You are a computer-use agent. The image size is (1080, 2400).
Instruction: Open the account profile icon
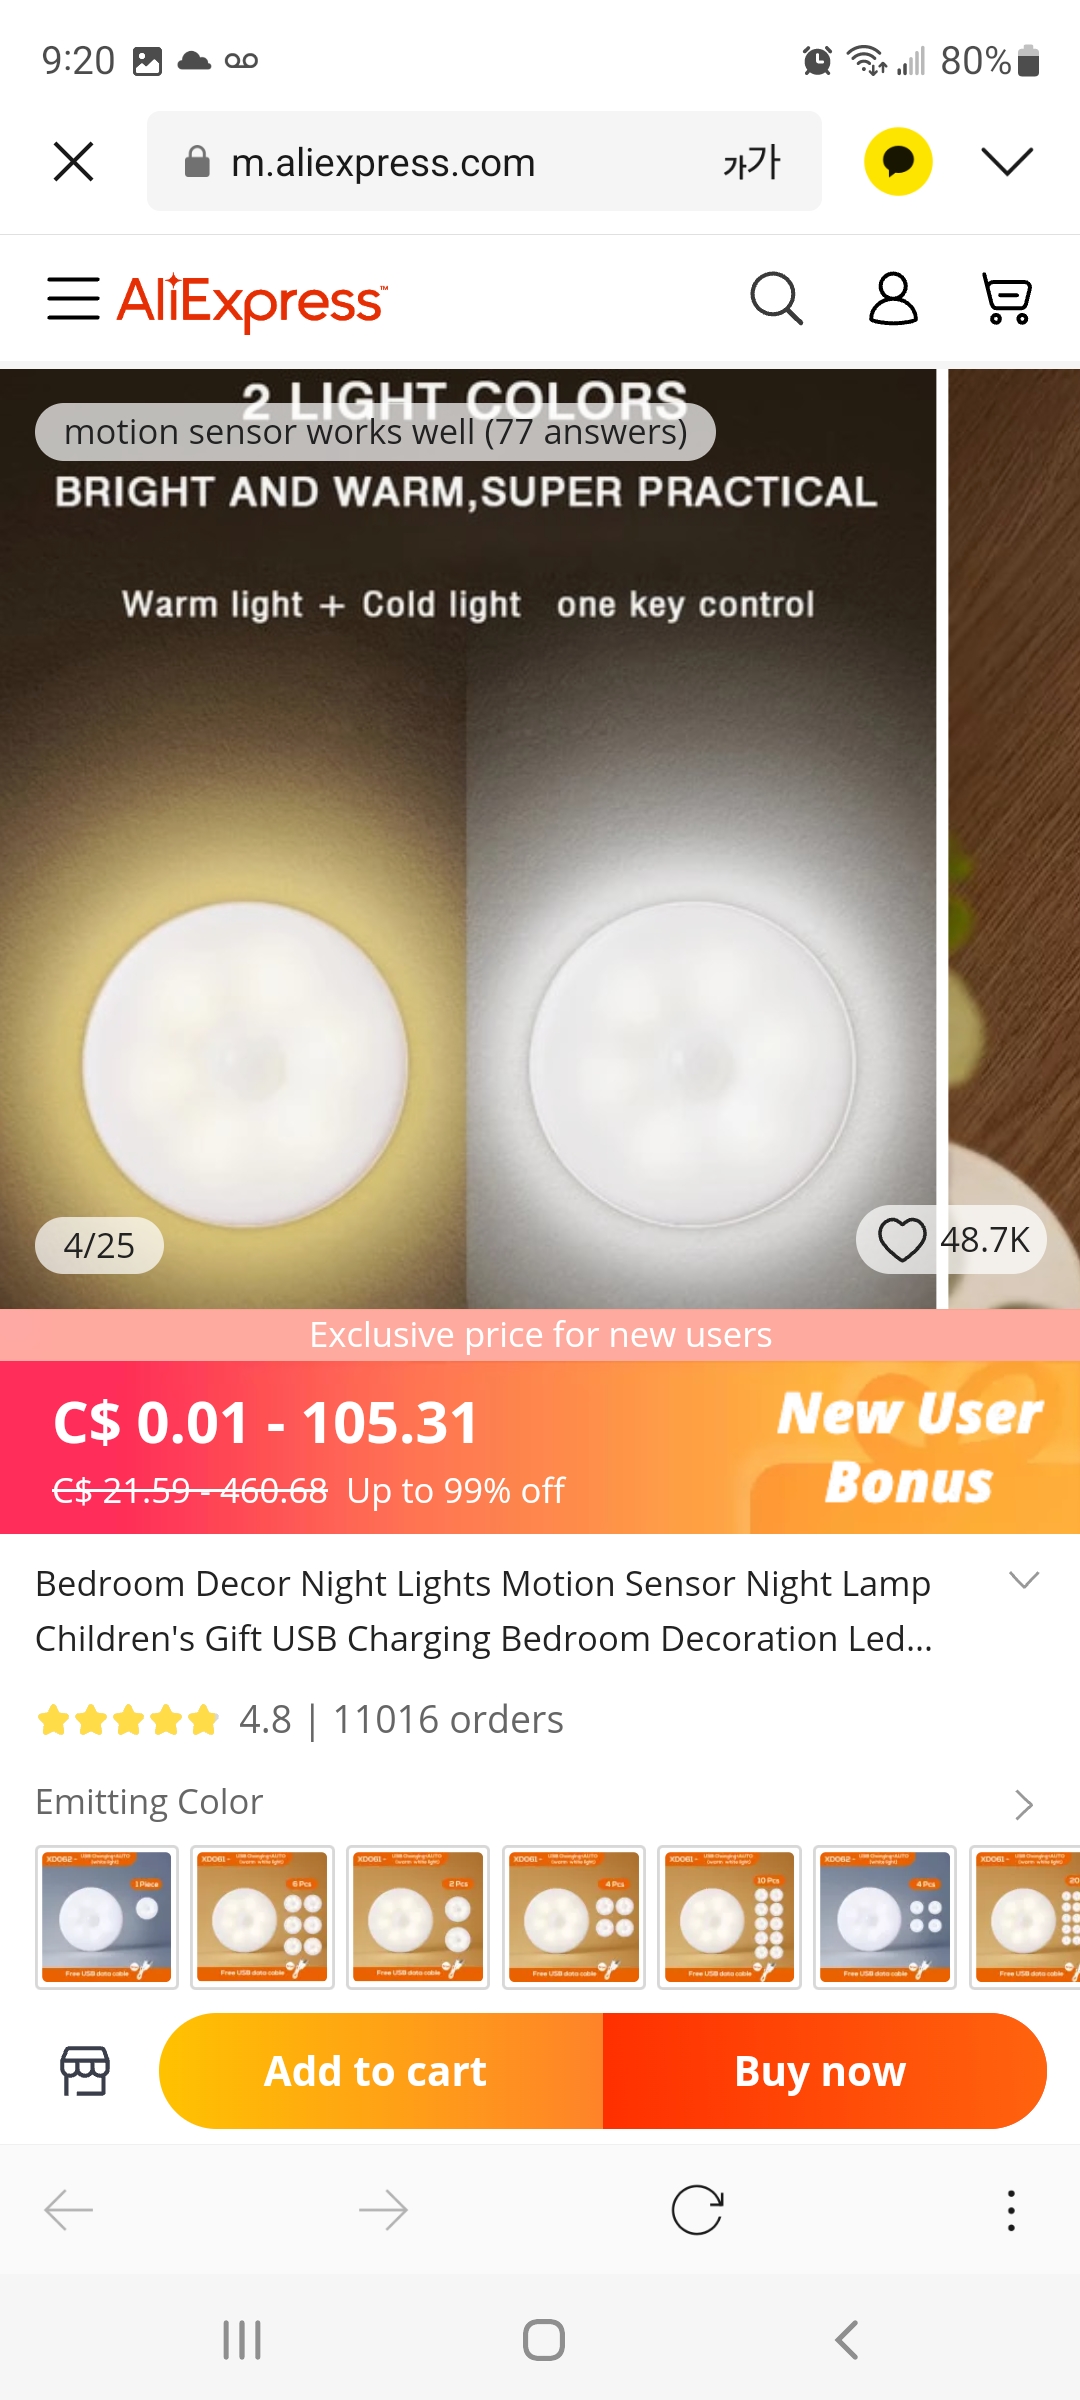coord(893,299)
